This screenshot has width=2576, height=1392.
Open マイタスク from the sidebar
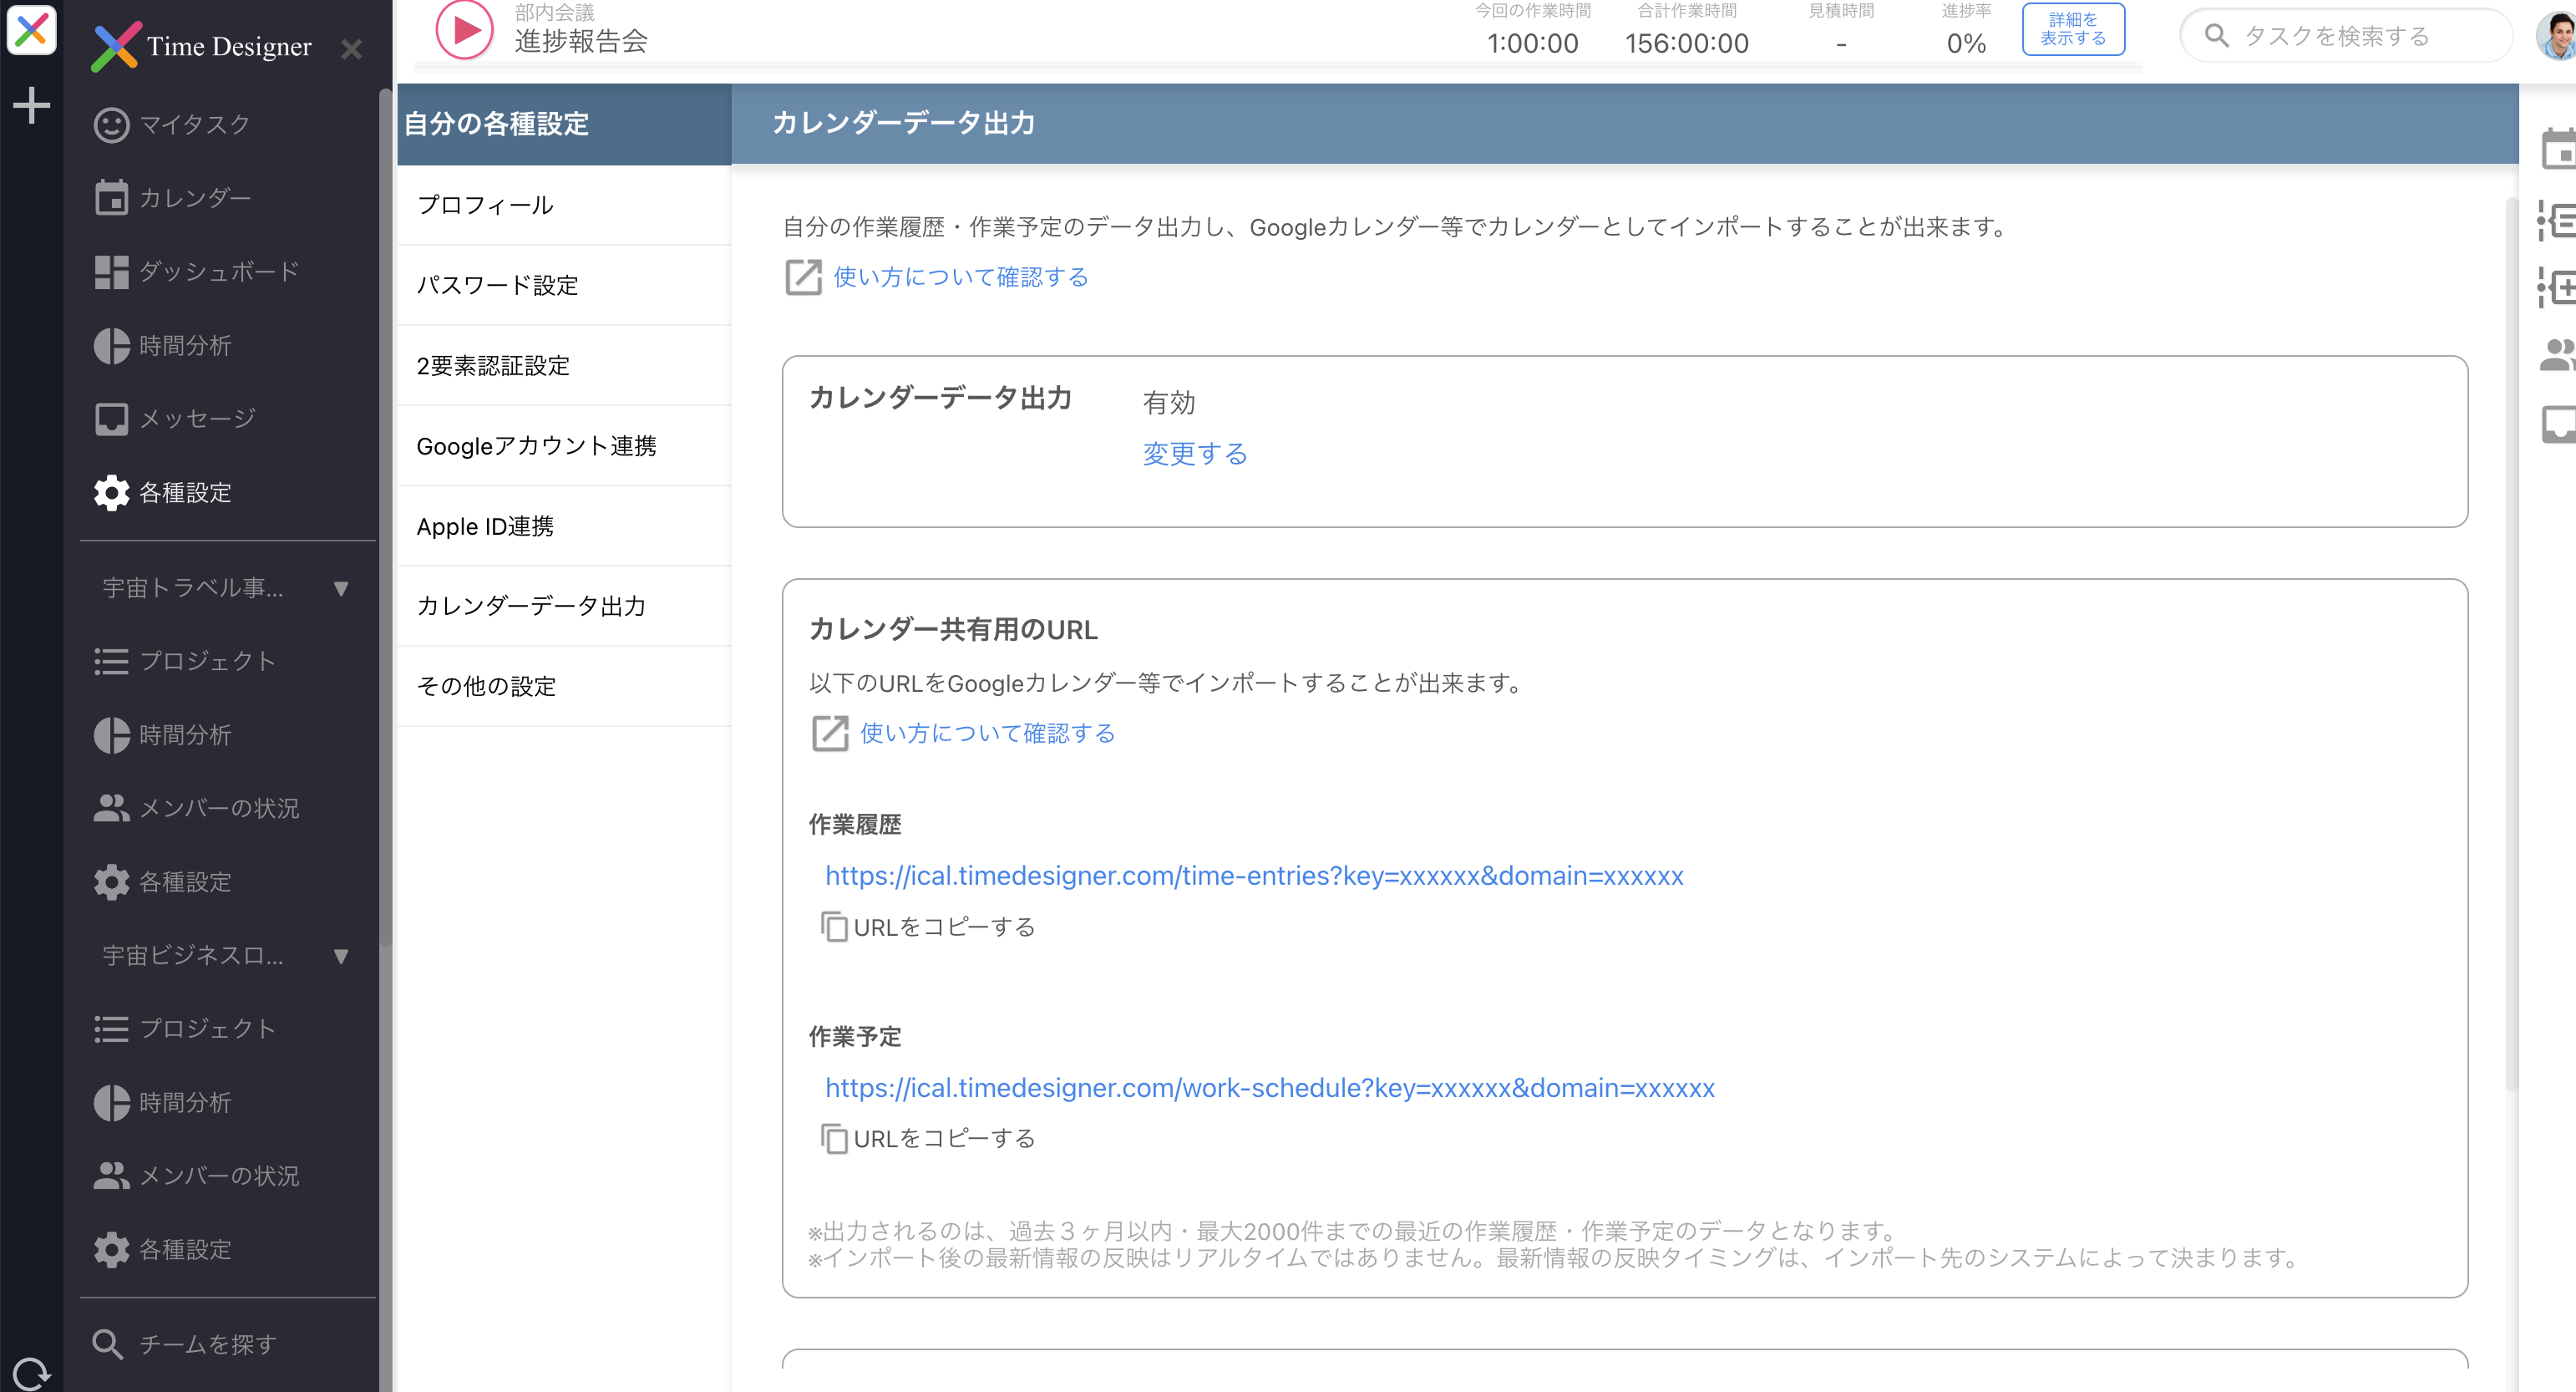(172, 124)
